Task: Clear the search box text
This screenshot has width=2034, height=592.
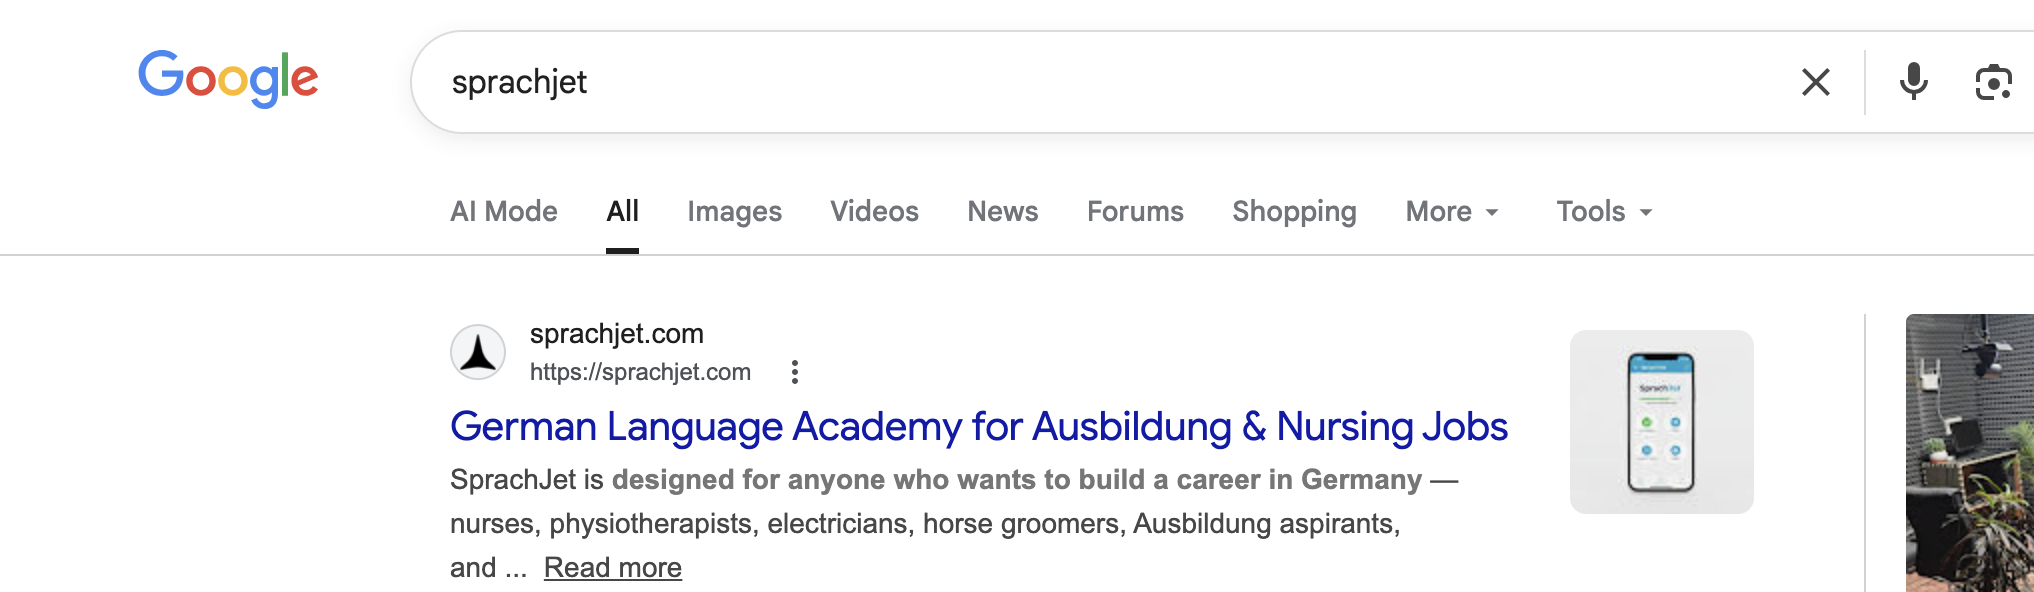Action: (1815, 82)
